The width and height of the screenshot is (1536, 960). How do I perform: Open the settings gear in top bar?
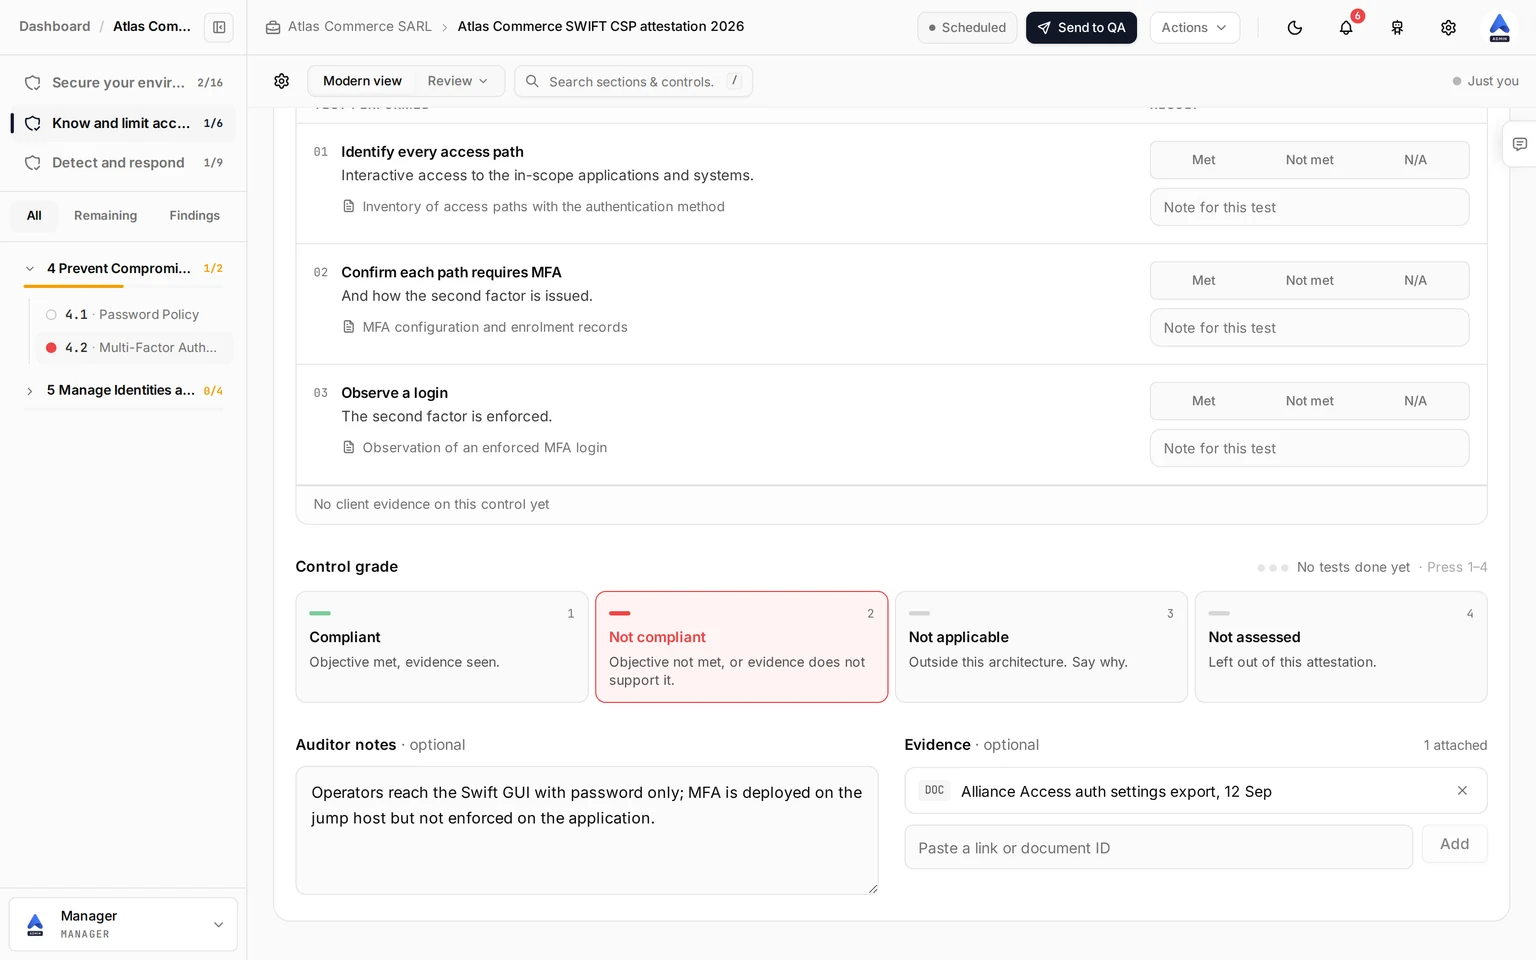pyautogui.click(x=1448, y=28)
